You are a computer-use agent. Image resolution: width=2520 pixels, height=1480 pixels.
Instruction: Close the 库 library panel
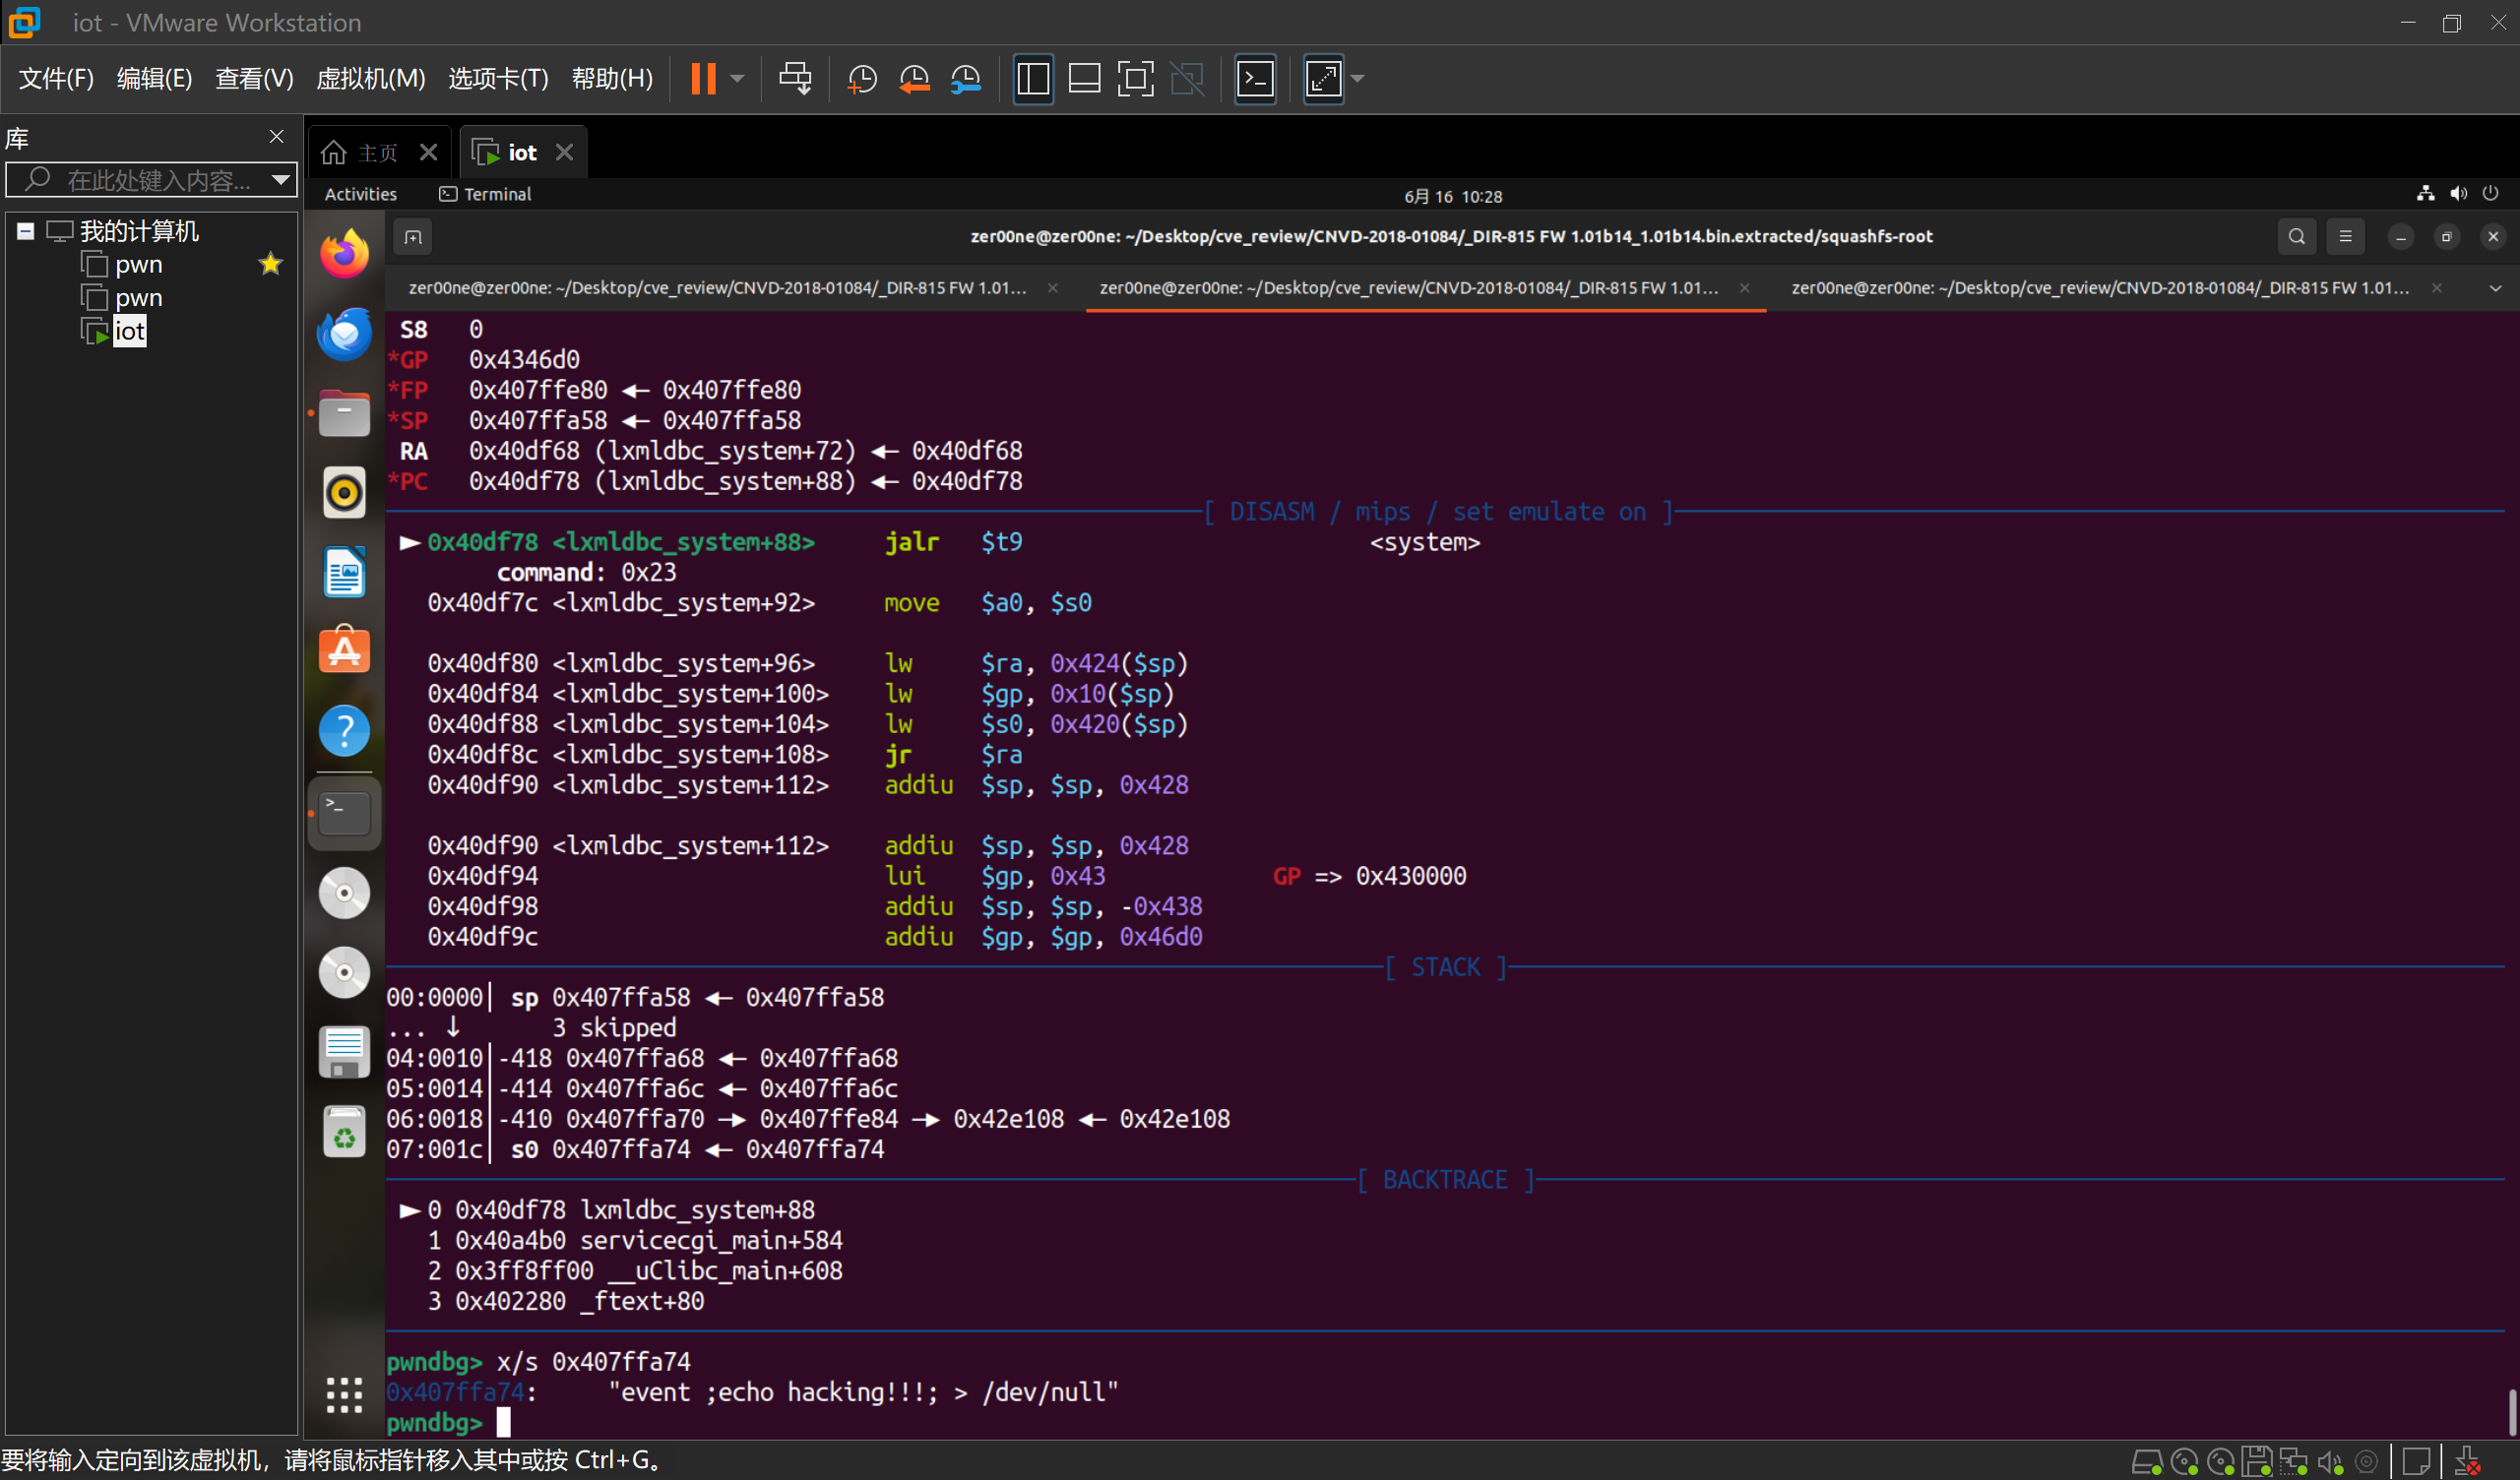click(x=276, y=136)
